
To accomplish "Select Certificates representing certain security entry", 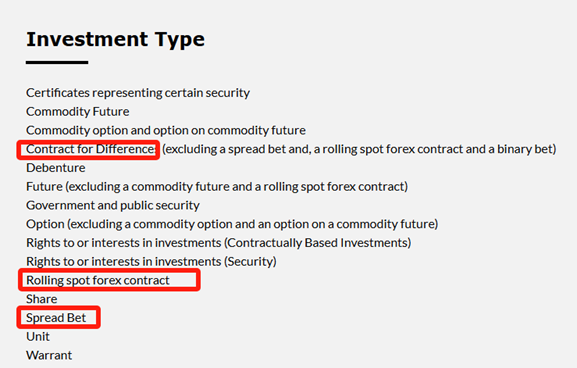I will click(x=138, y=93).
